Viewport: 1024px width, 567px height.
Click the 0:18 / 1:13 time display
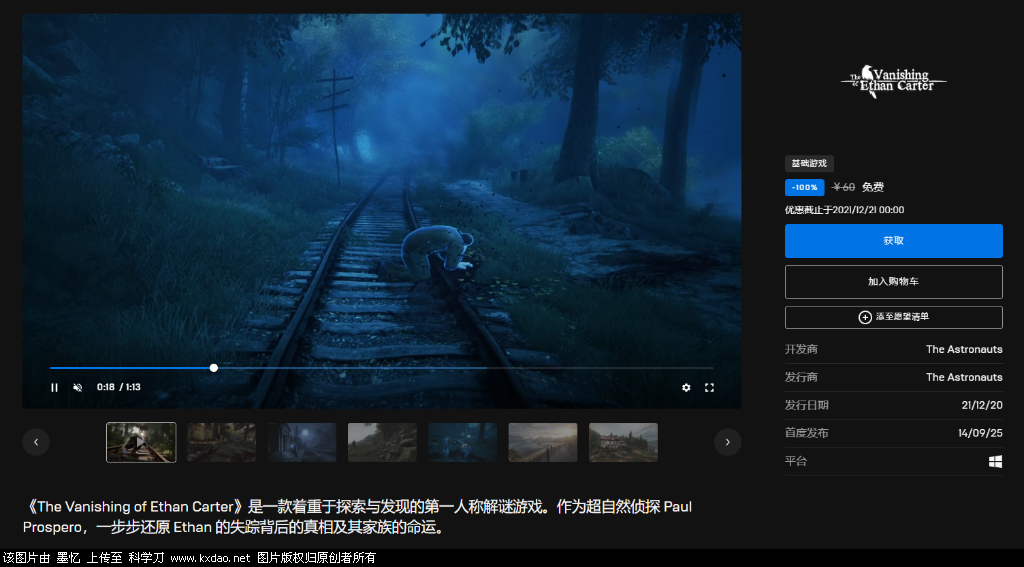[x=119, y=387]
